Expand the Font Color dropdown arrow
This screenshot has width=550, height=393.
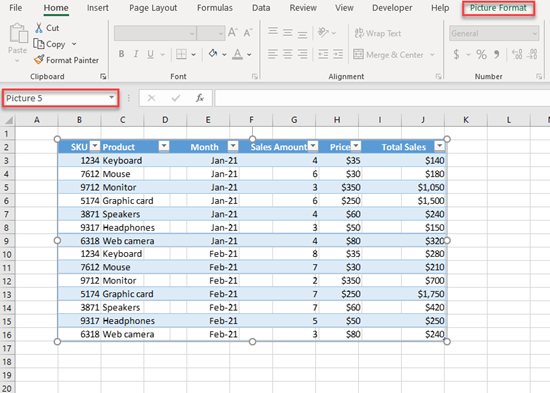[x=249, y=54]
